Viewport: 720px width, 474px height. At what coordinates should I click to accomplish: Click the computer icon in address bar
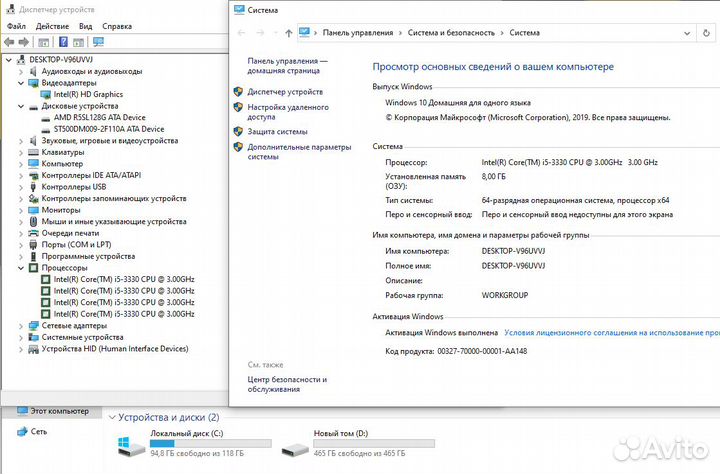click(x=304, y=32)
